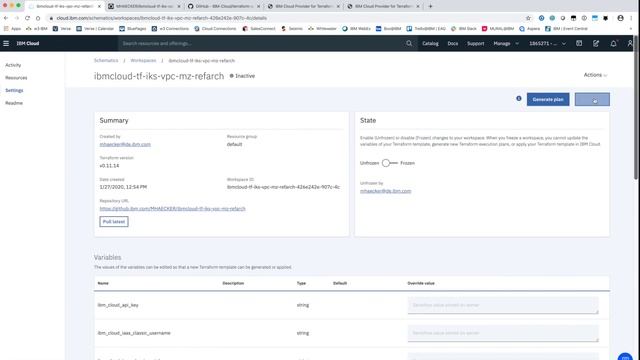
Task: Click the panel icon left of the pencil icon
Action: (x=579, y=43)
